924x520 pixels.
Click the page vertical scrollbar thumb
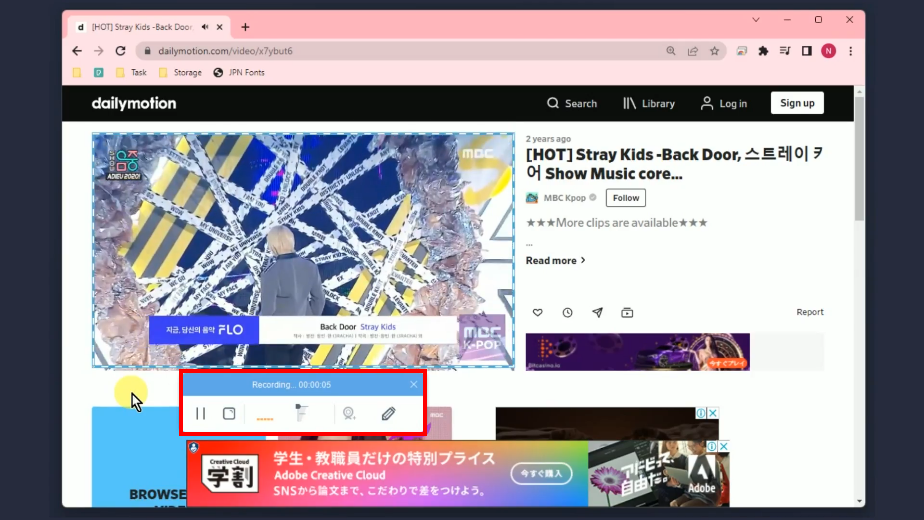[859, 159]
